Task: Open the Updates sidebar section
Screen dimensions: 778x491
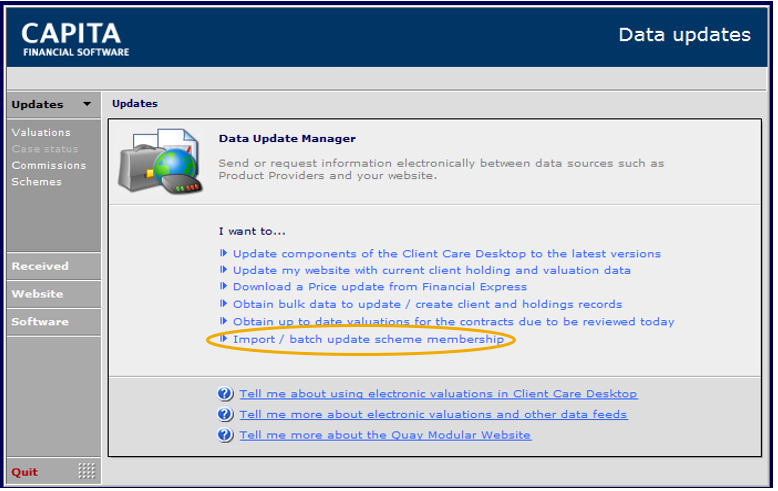Action: tap(54, 105)
